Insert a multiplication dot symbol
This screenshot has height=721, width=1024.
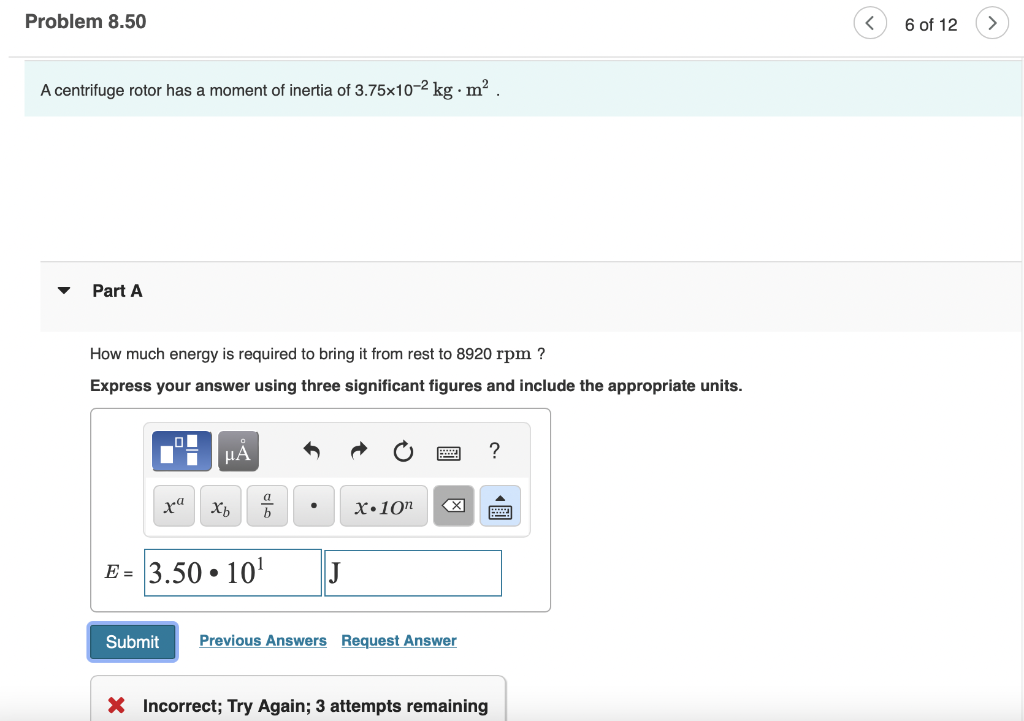[313, 506]
